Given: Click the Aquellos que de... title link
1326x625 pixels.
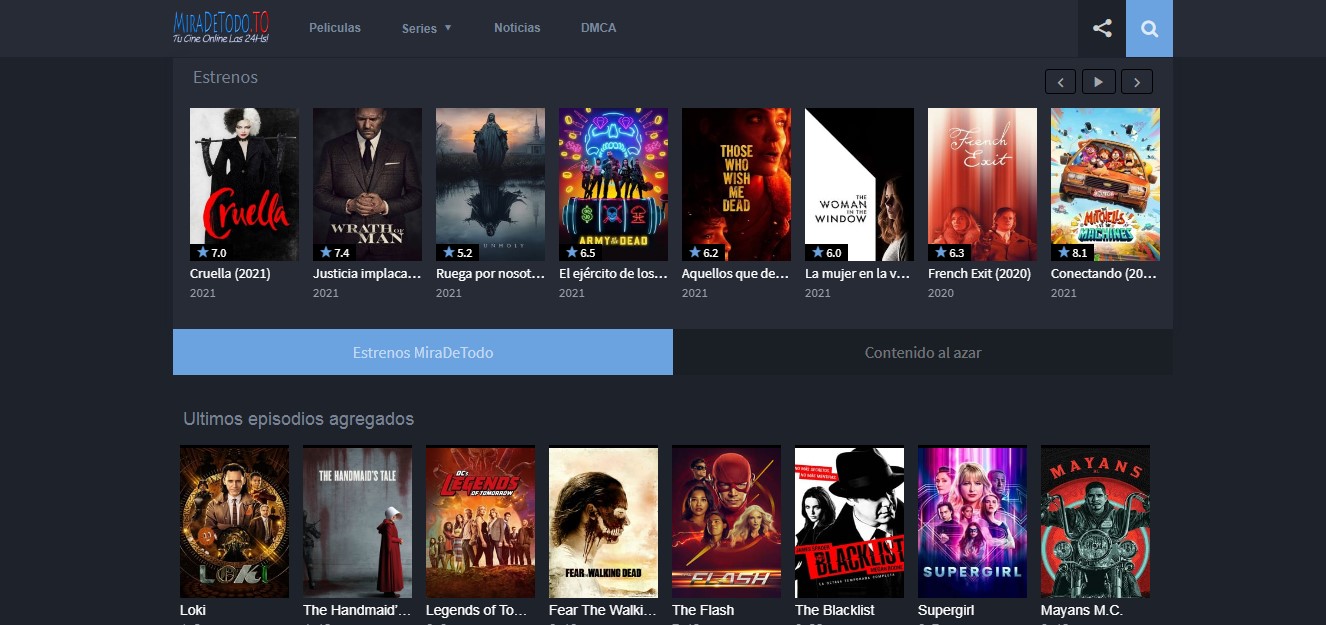Looking at the screenshot, I should tap(736, 273).
